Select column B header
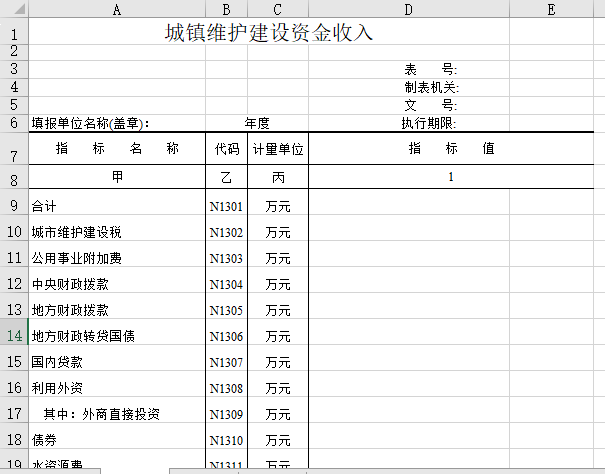The height and width of the screenshot is (474, 605). tap(226, 9)
